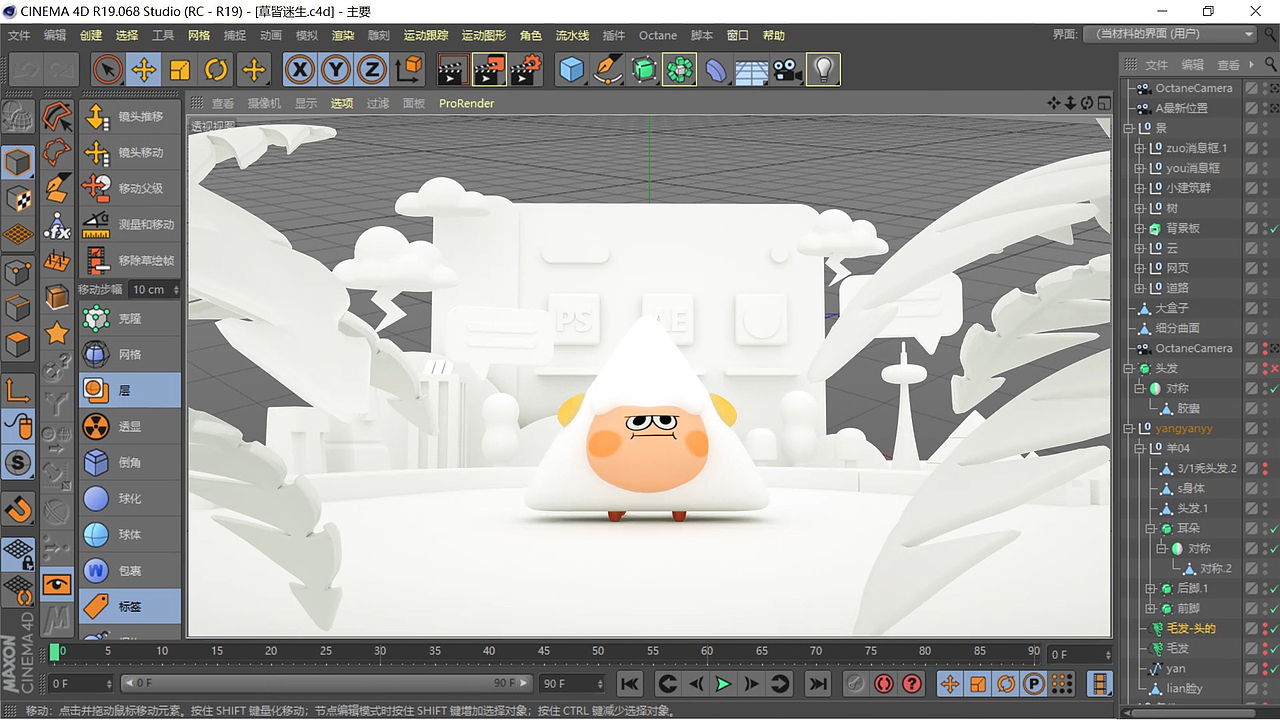This screenshot has height=720, width=1280.
Task: Toggle the green check on 毛发-头的 row
Action: 1274,629
